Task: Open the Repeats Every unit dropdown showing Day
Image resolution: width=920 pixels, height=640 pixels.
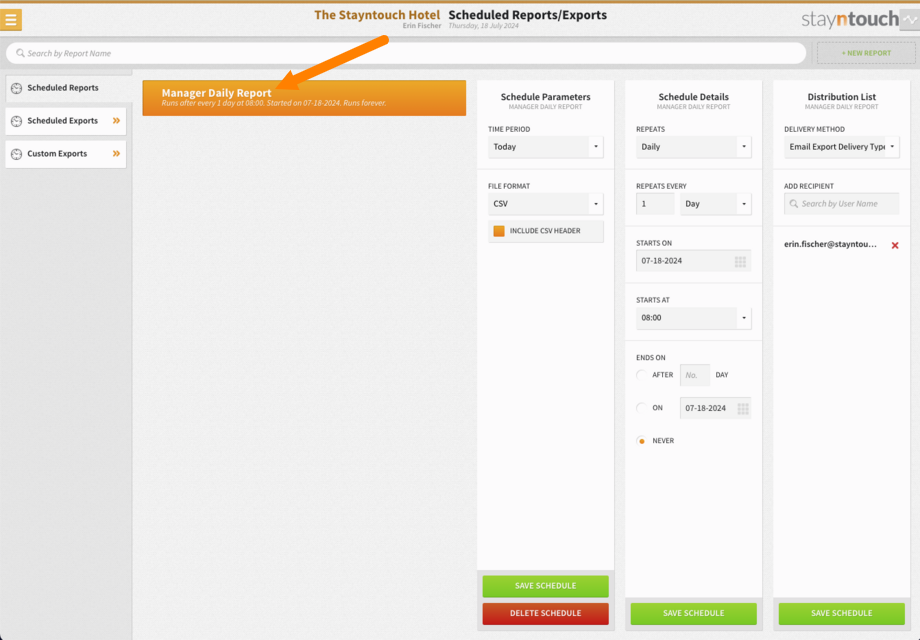Action: (715, 204)
